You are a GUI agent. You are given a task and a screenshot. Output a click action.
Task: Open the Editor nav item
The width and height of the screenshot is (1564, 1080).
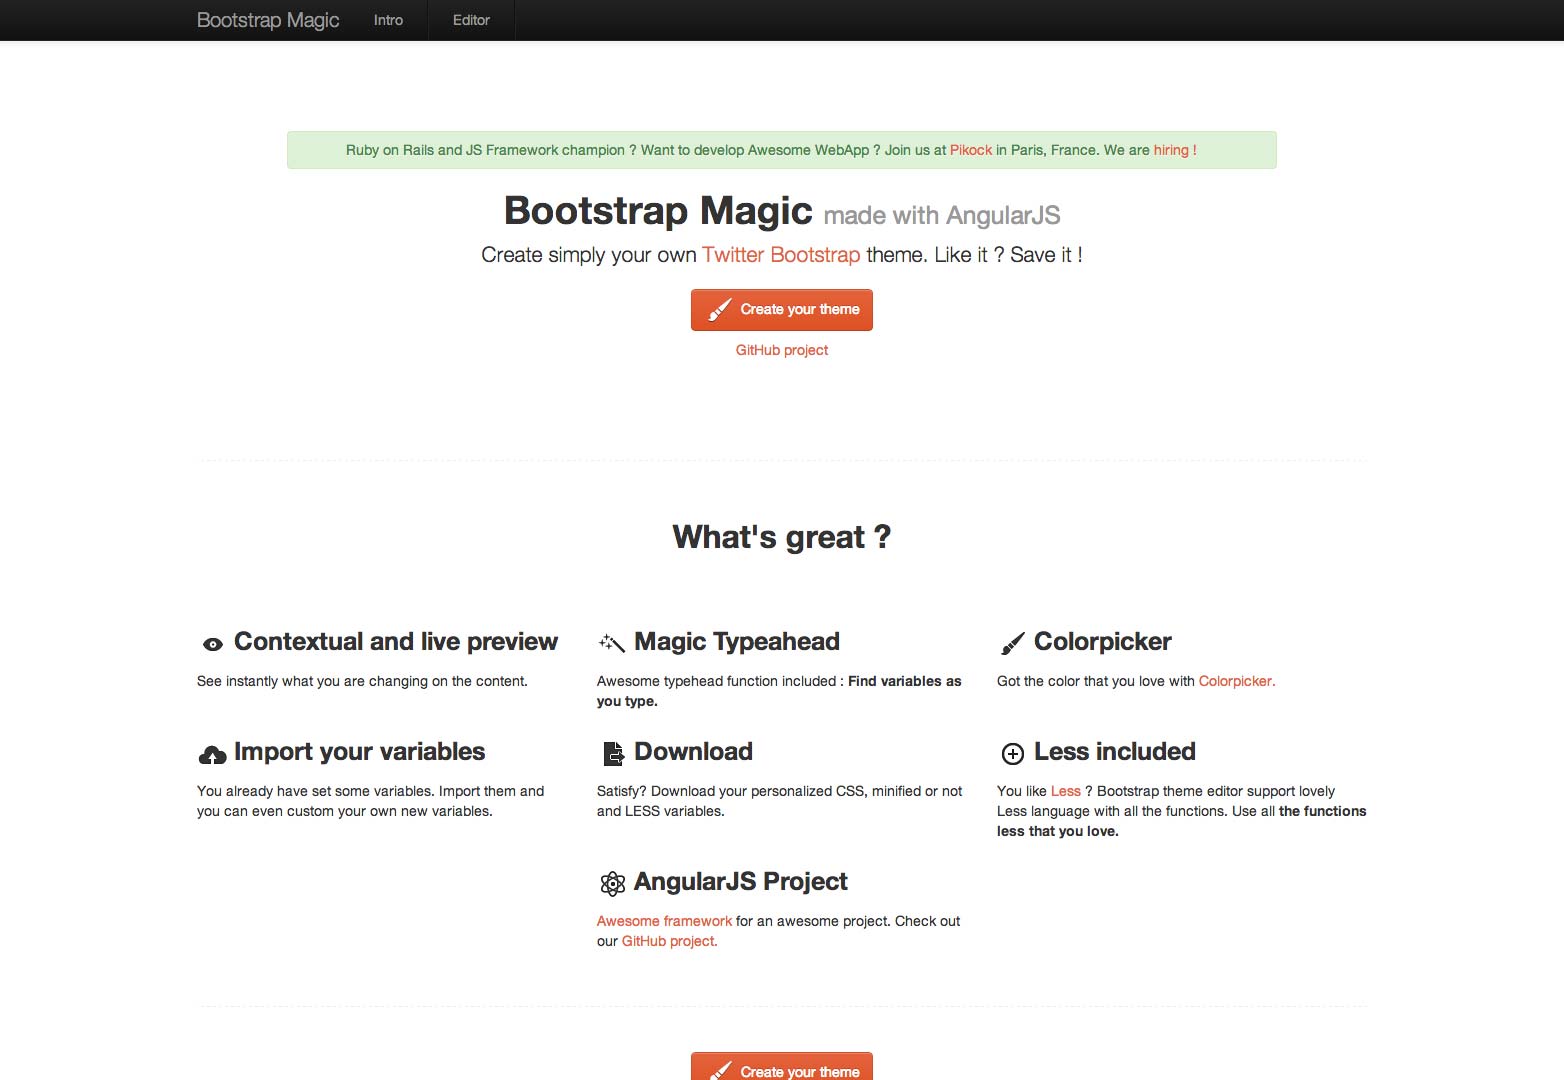[x=471, y=20]
